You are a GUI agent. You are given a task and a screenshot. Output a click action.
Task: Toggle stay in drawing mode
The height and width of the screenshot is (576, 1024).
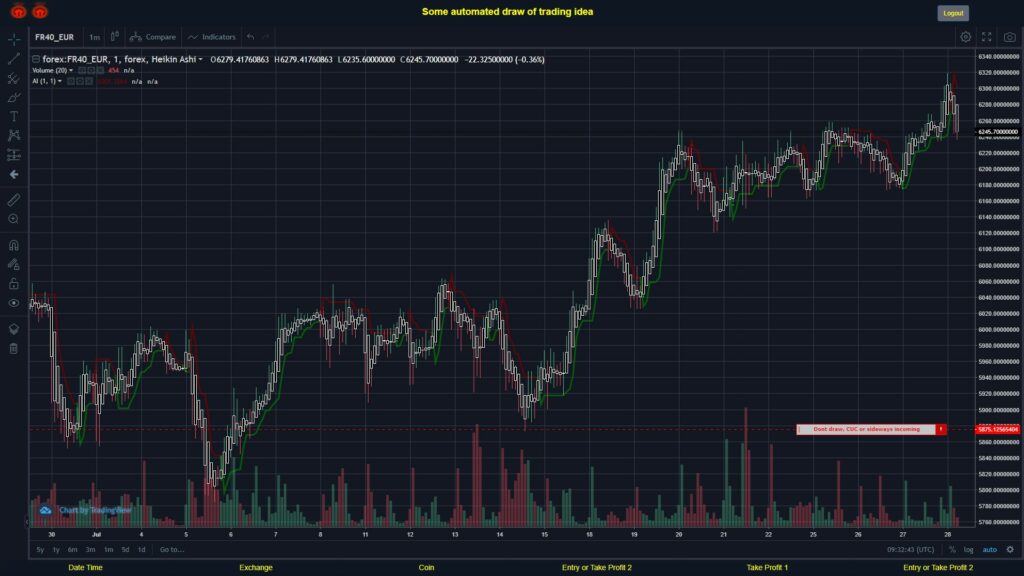click(x=14, y=264)
